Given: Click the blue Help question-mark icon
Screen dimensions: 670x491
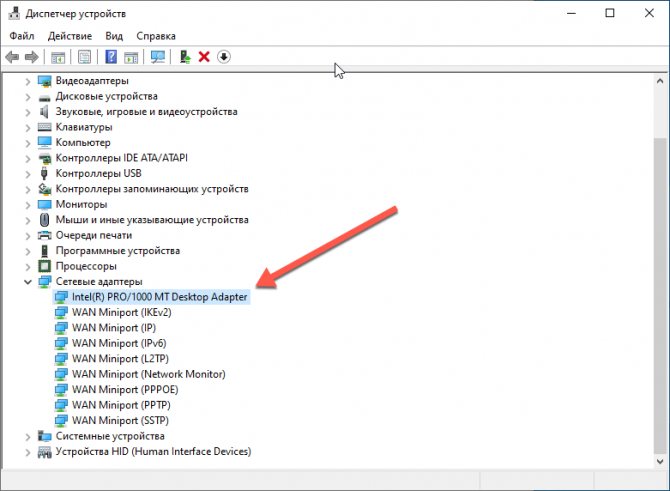Looking at the screenshot, I should click(111, 57).
